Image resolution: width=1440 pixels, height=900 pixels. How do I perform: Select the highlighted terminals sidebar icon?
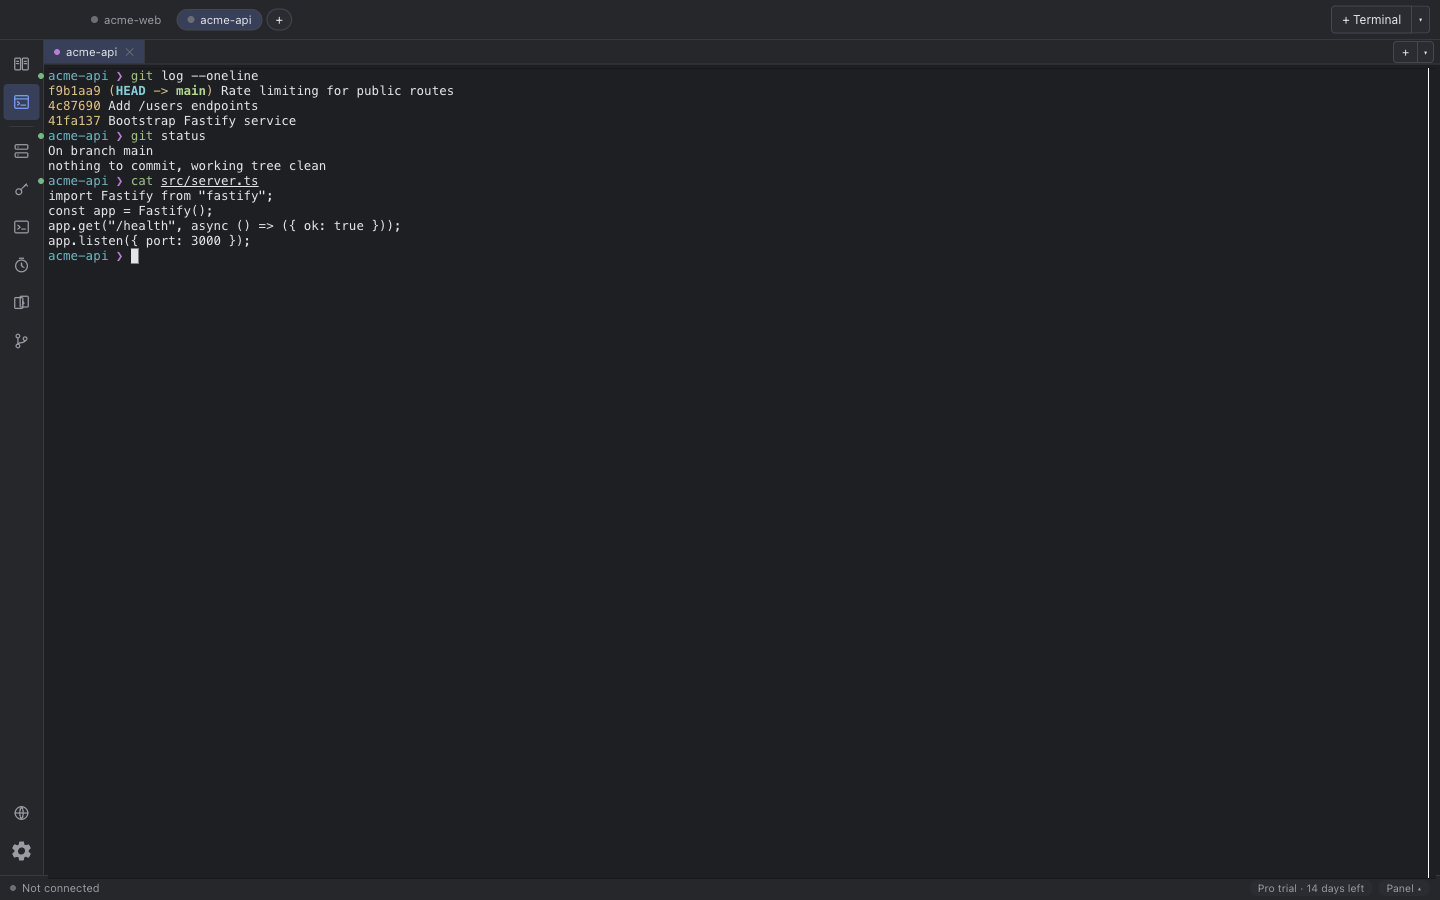coord(21,102)
